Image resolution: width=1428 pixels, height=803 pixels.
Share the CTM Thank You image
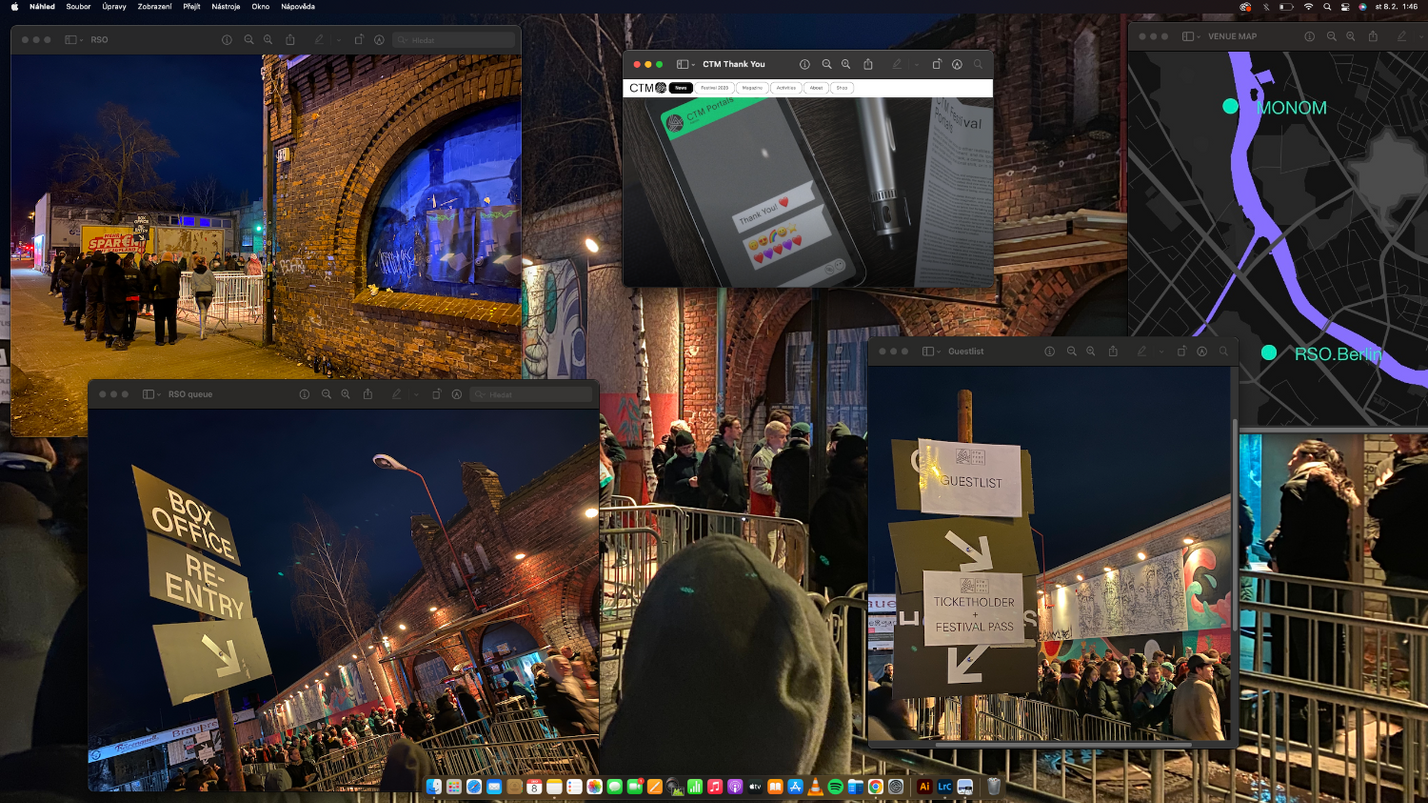(868, 64)
